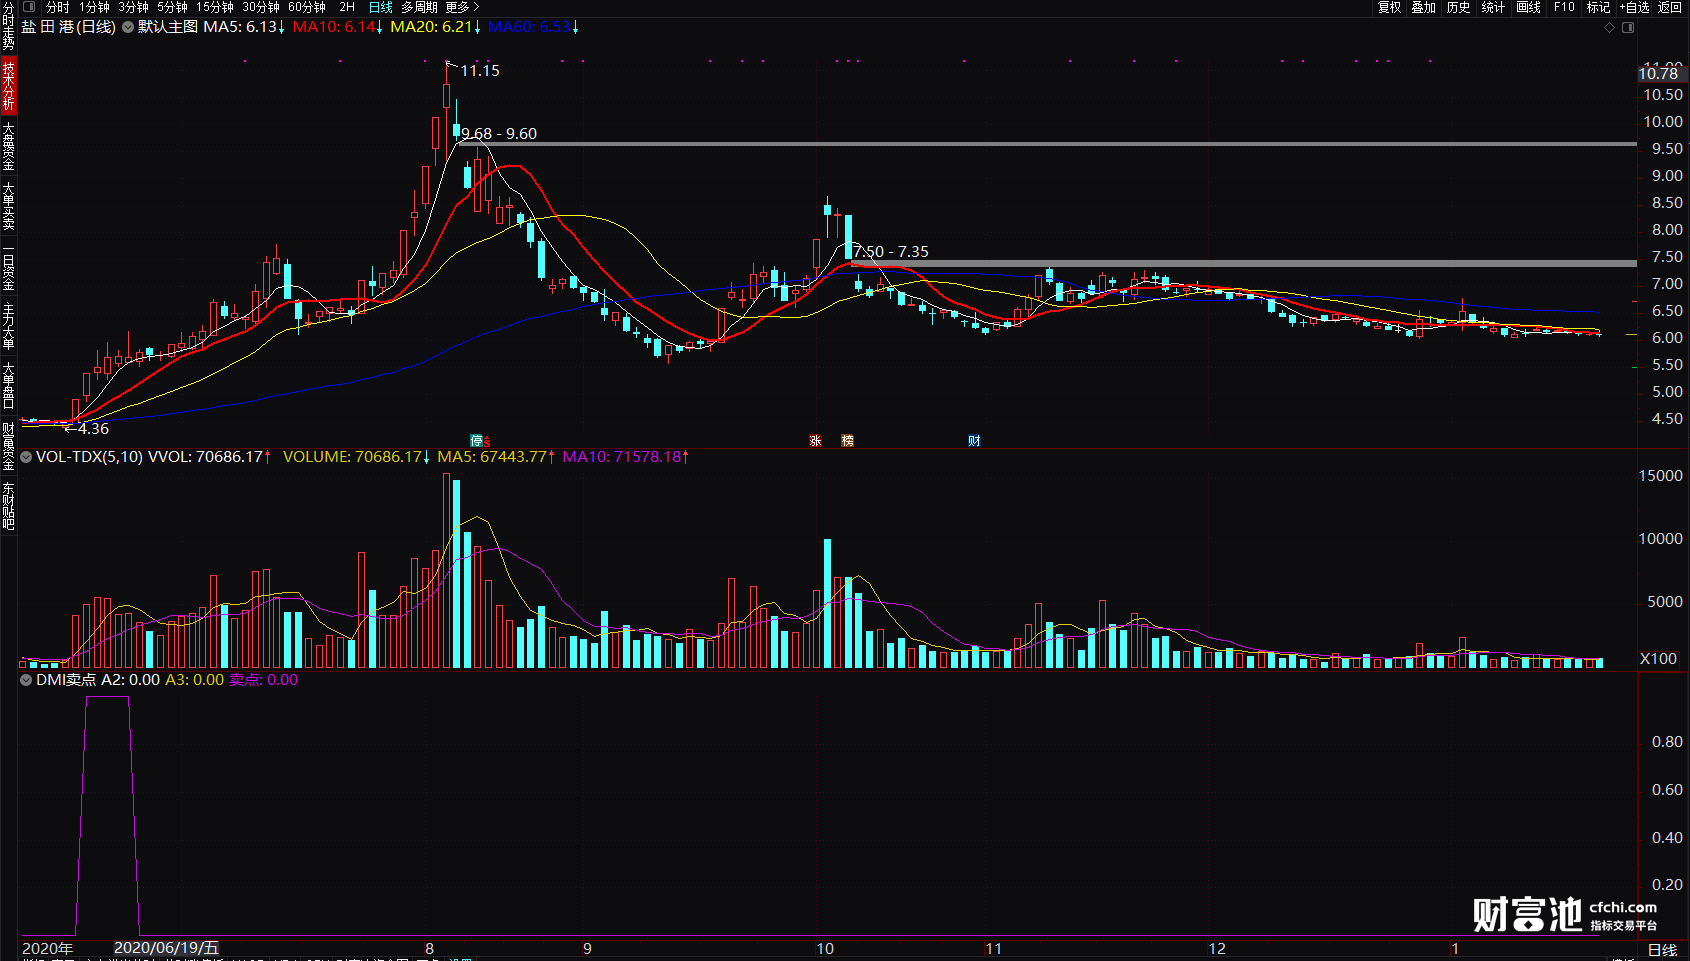Viewport: 1690px width, 961px height.
Task: Open the 大盘资金 sidebar tab
Action: [8, 147]
